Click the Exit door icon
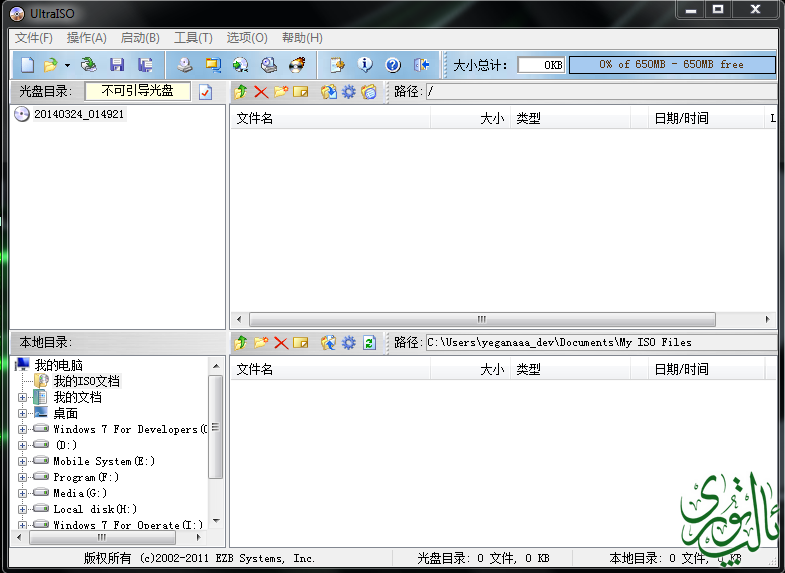The image size is (785, 573). (x=422, y=65)
